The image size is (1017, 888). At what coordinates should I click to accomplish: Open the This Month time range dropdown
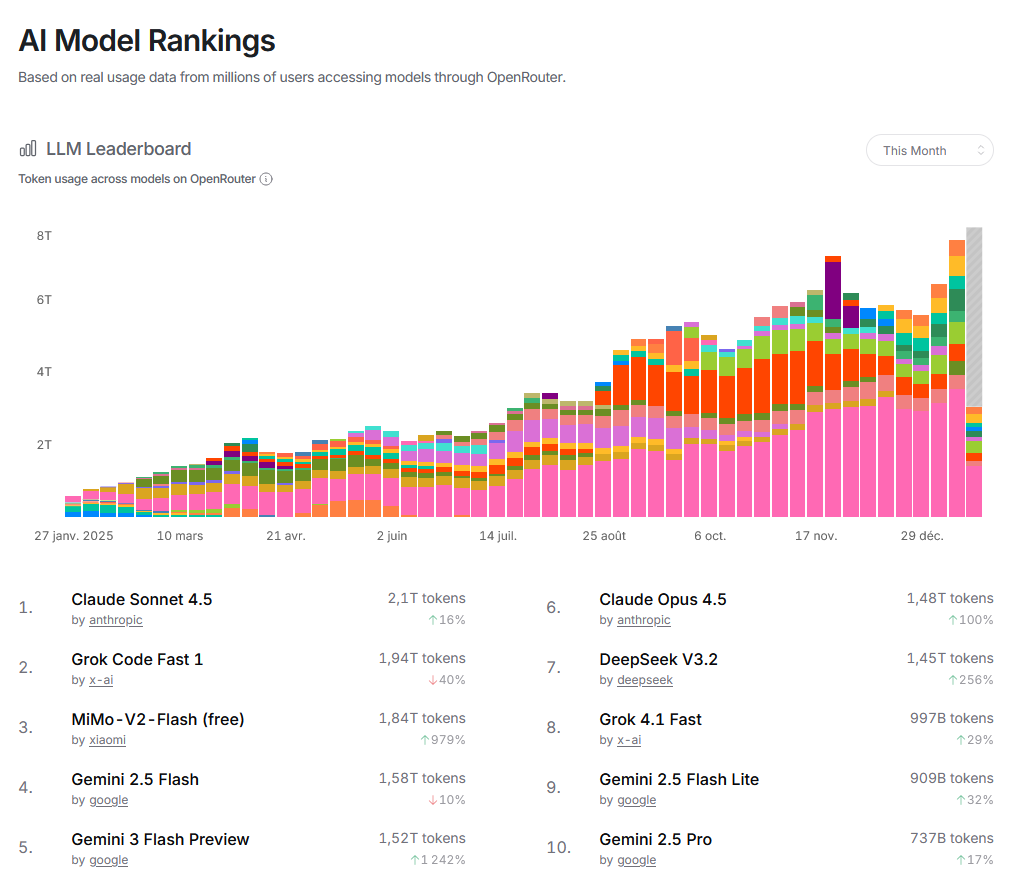pyautogui.click(x=928, y=150)
